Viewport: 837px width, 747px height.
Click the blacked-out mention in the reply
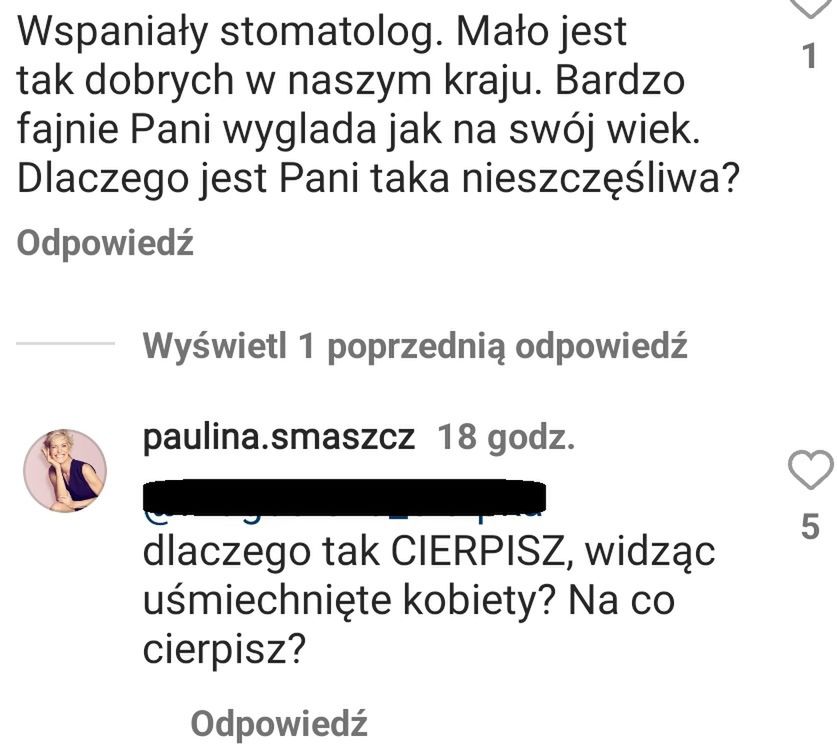point(344,498)
